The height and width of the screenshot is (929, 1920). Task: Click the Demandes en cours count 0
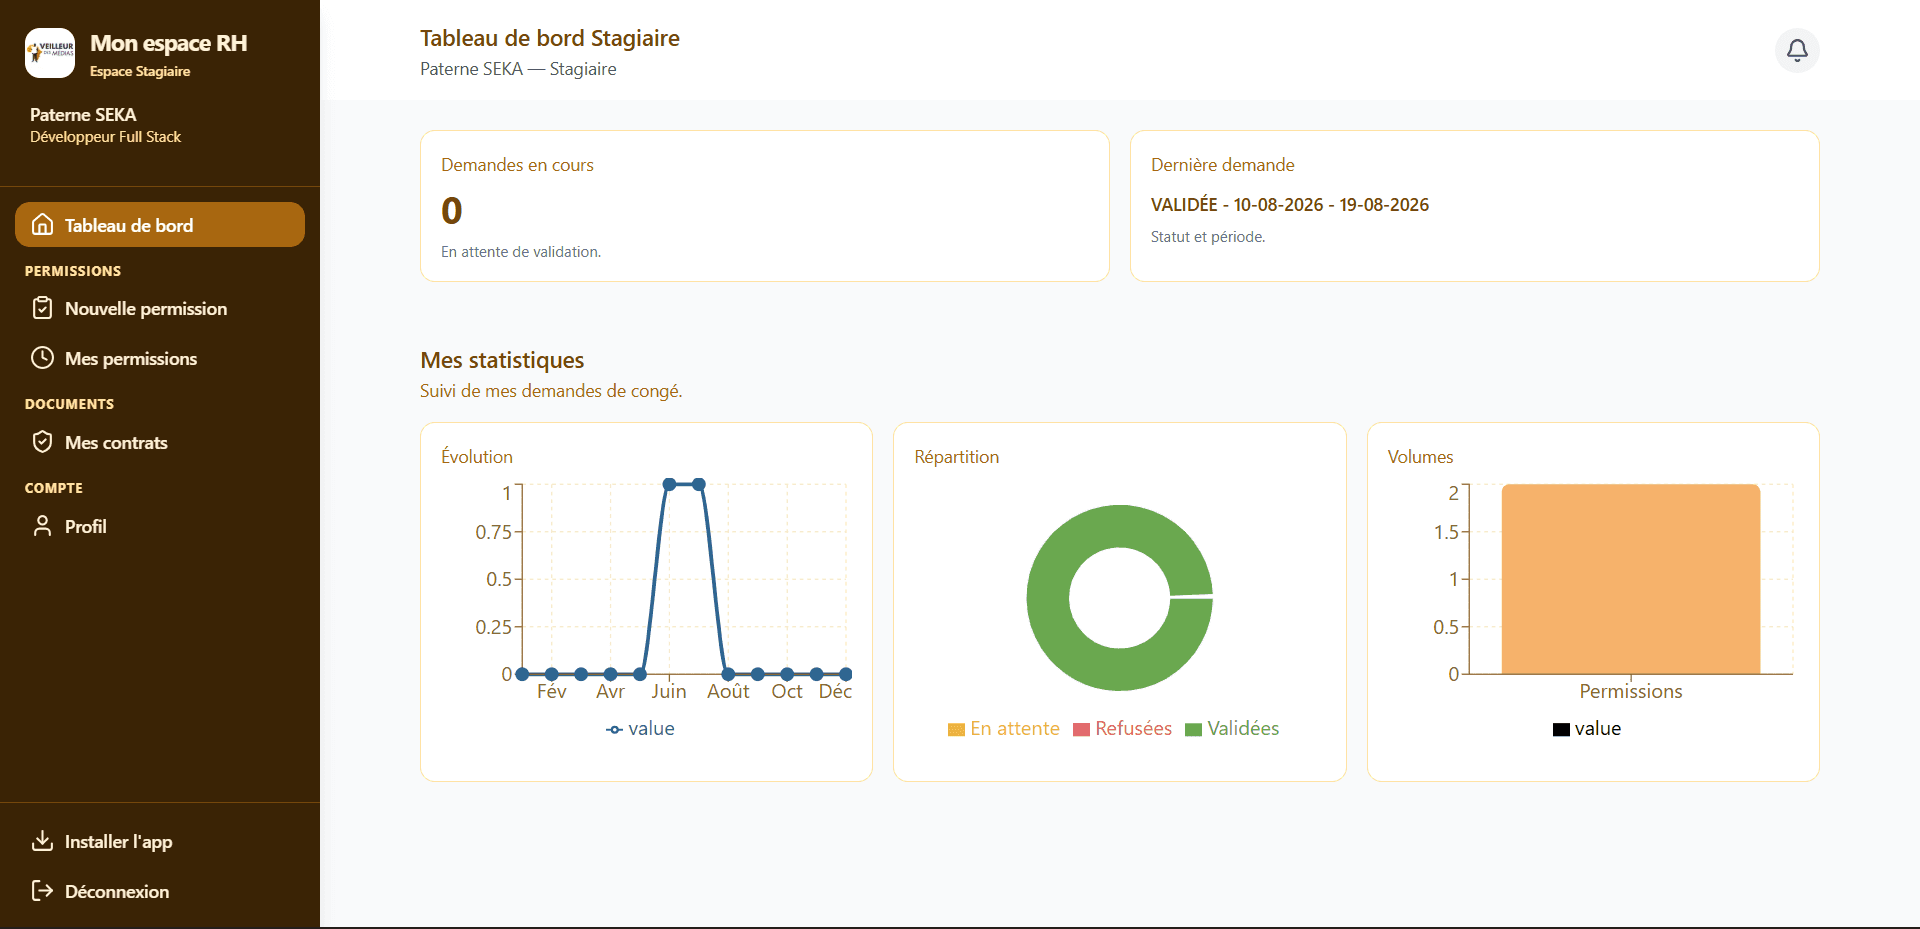click(x=452, y=210)
